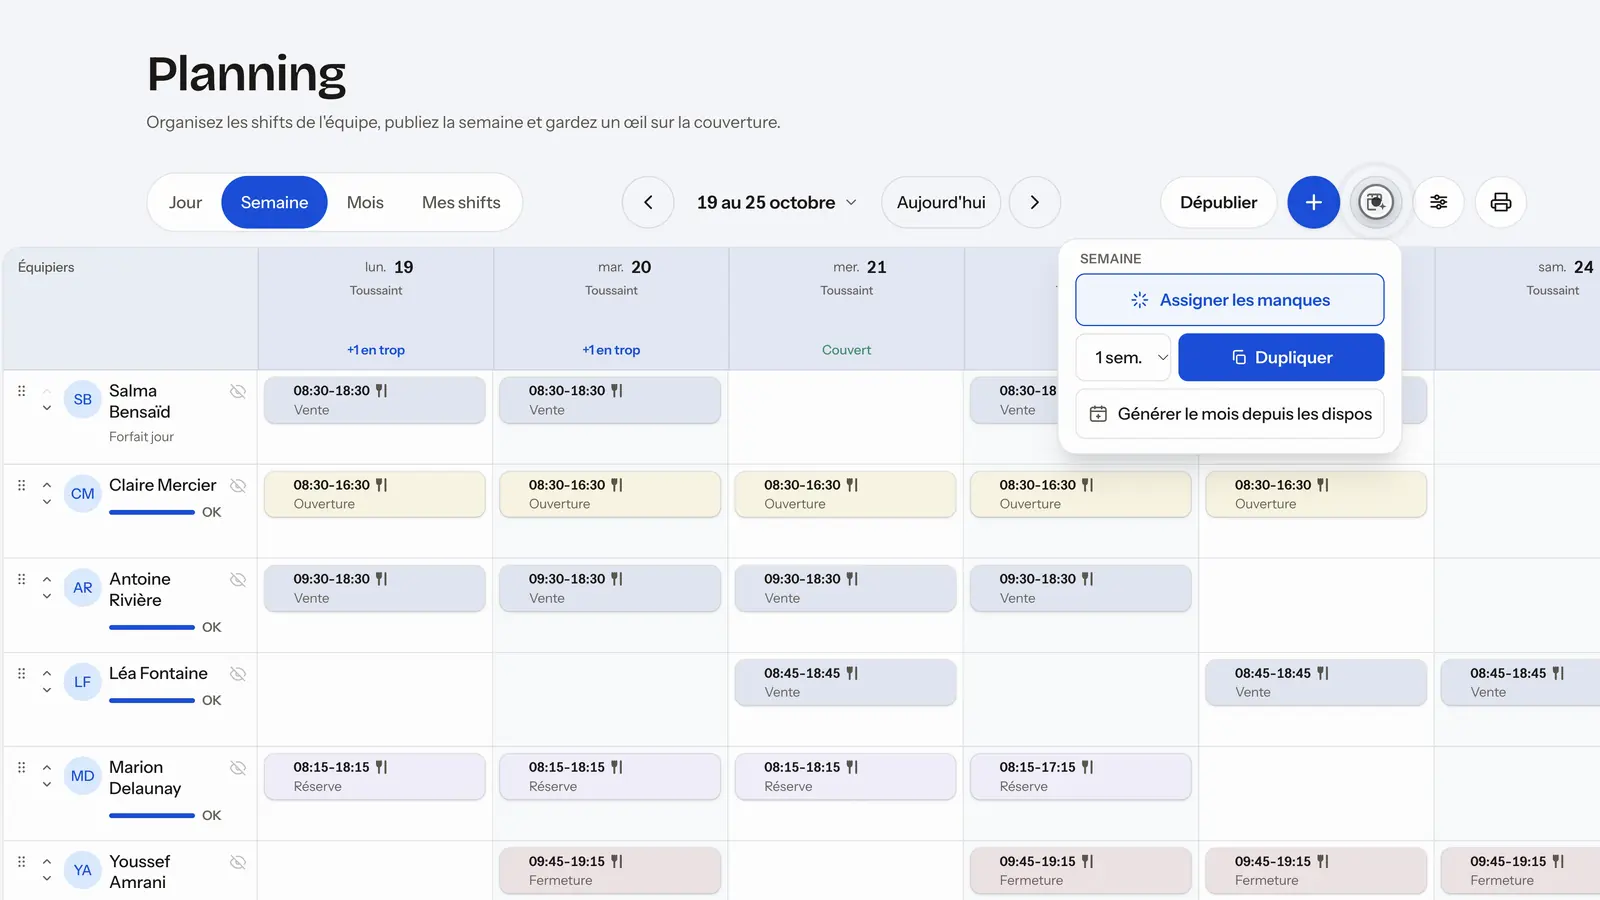Screen dimensions: 1600x900
Task: Click the blue plus add-shift button
Action: 1313,202
